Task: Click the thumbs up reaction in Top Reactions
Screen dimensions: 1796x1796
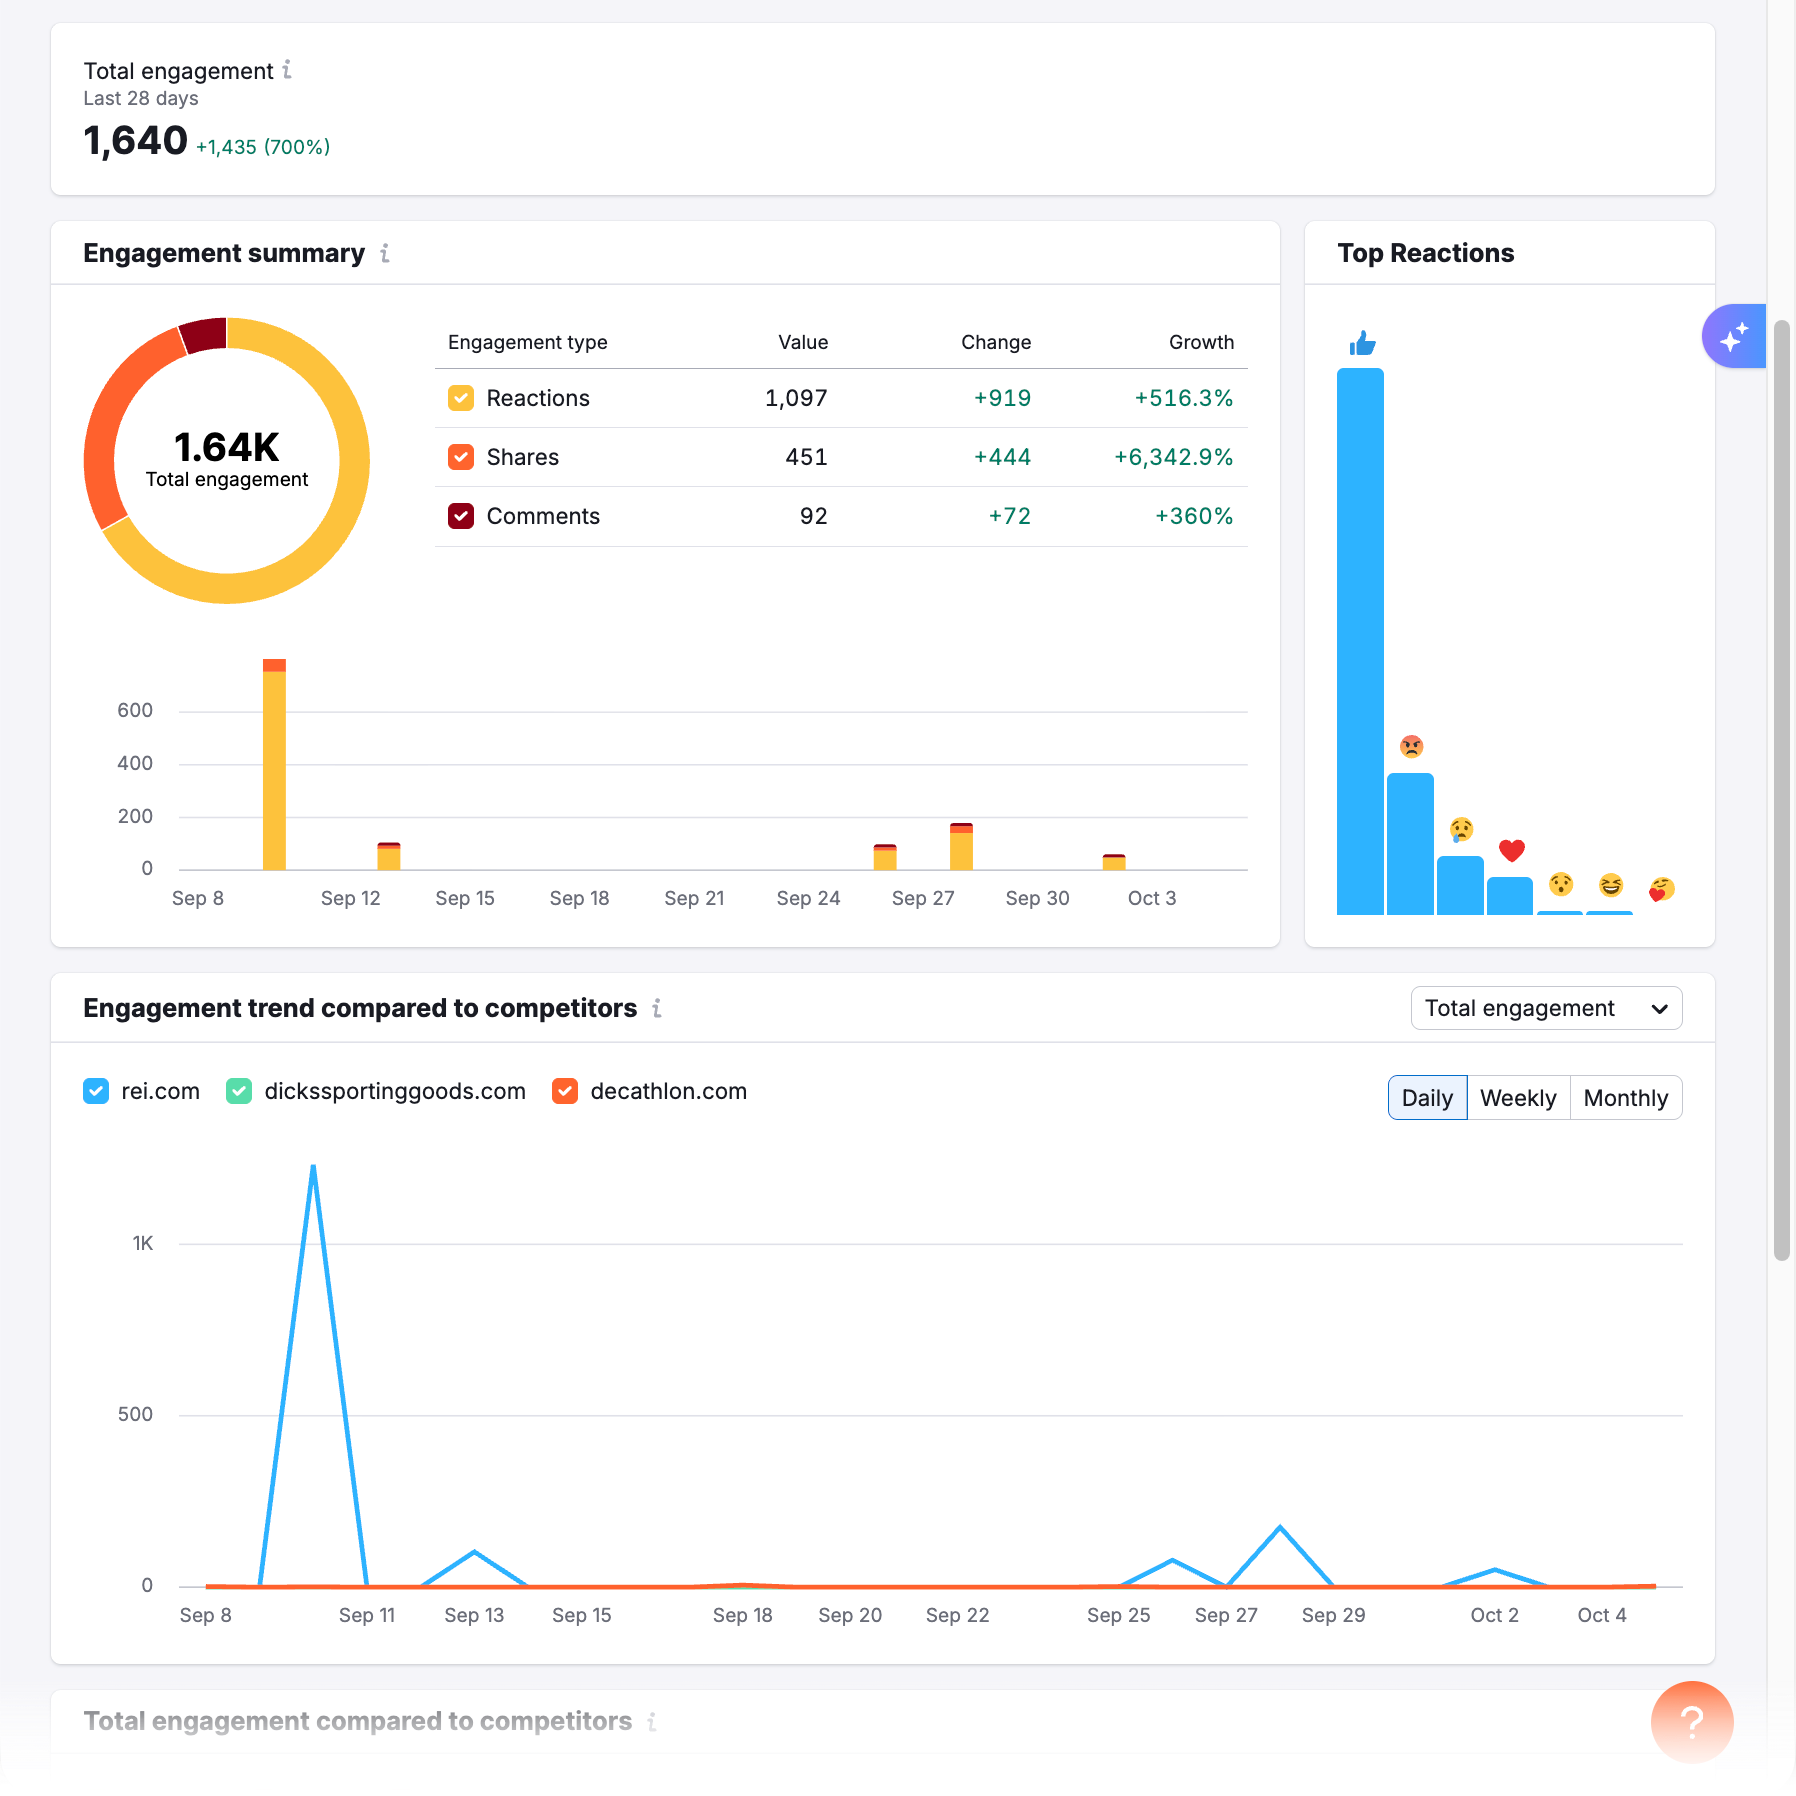Action: point(1361,343)
